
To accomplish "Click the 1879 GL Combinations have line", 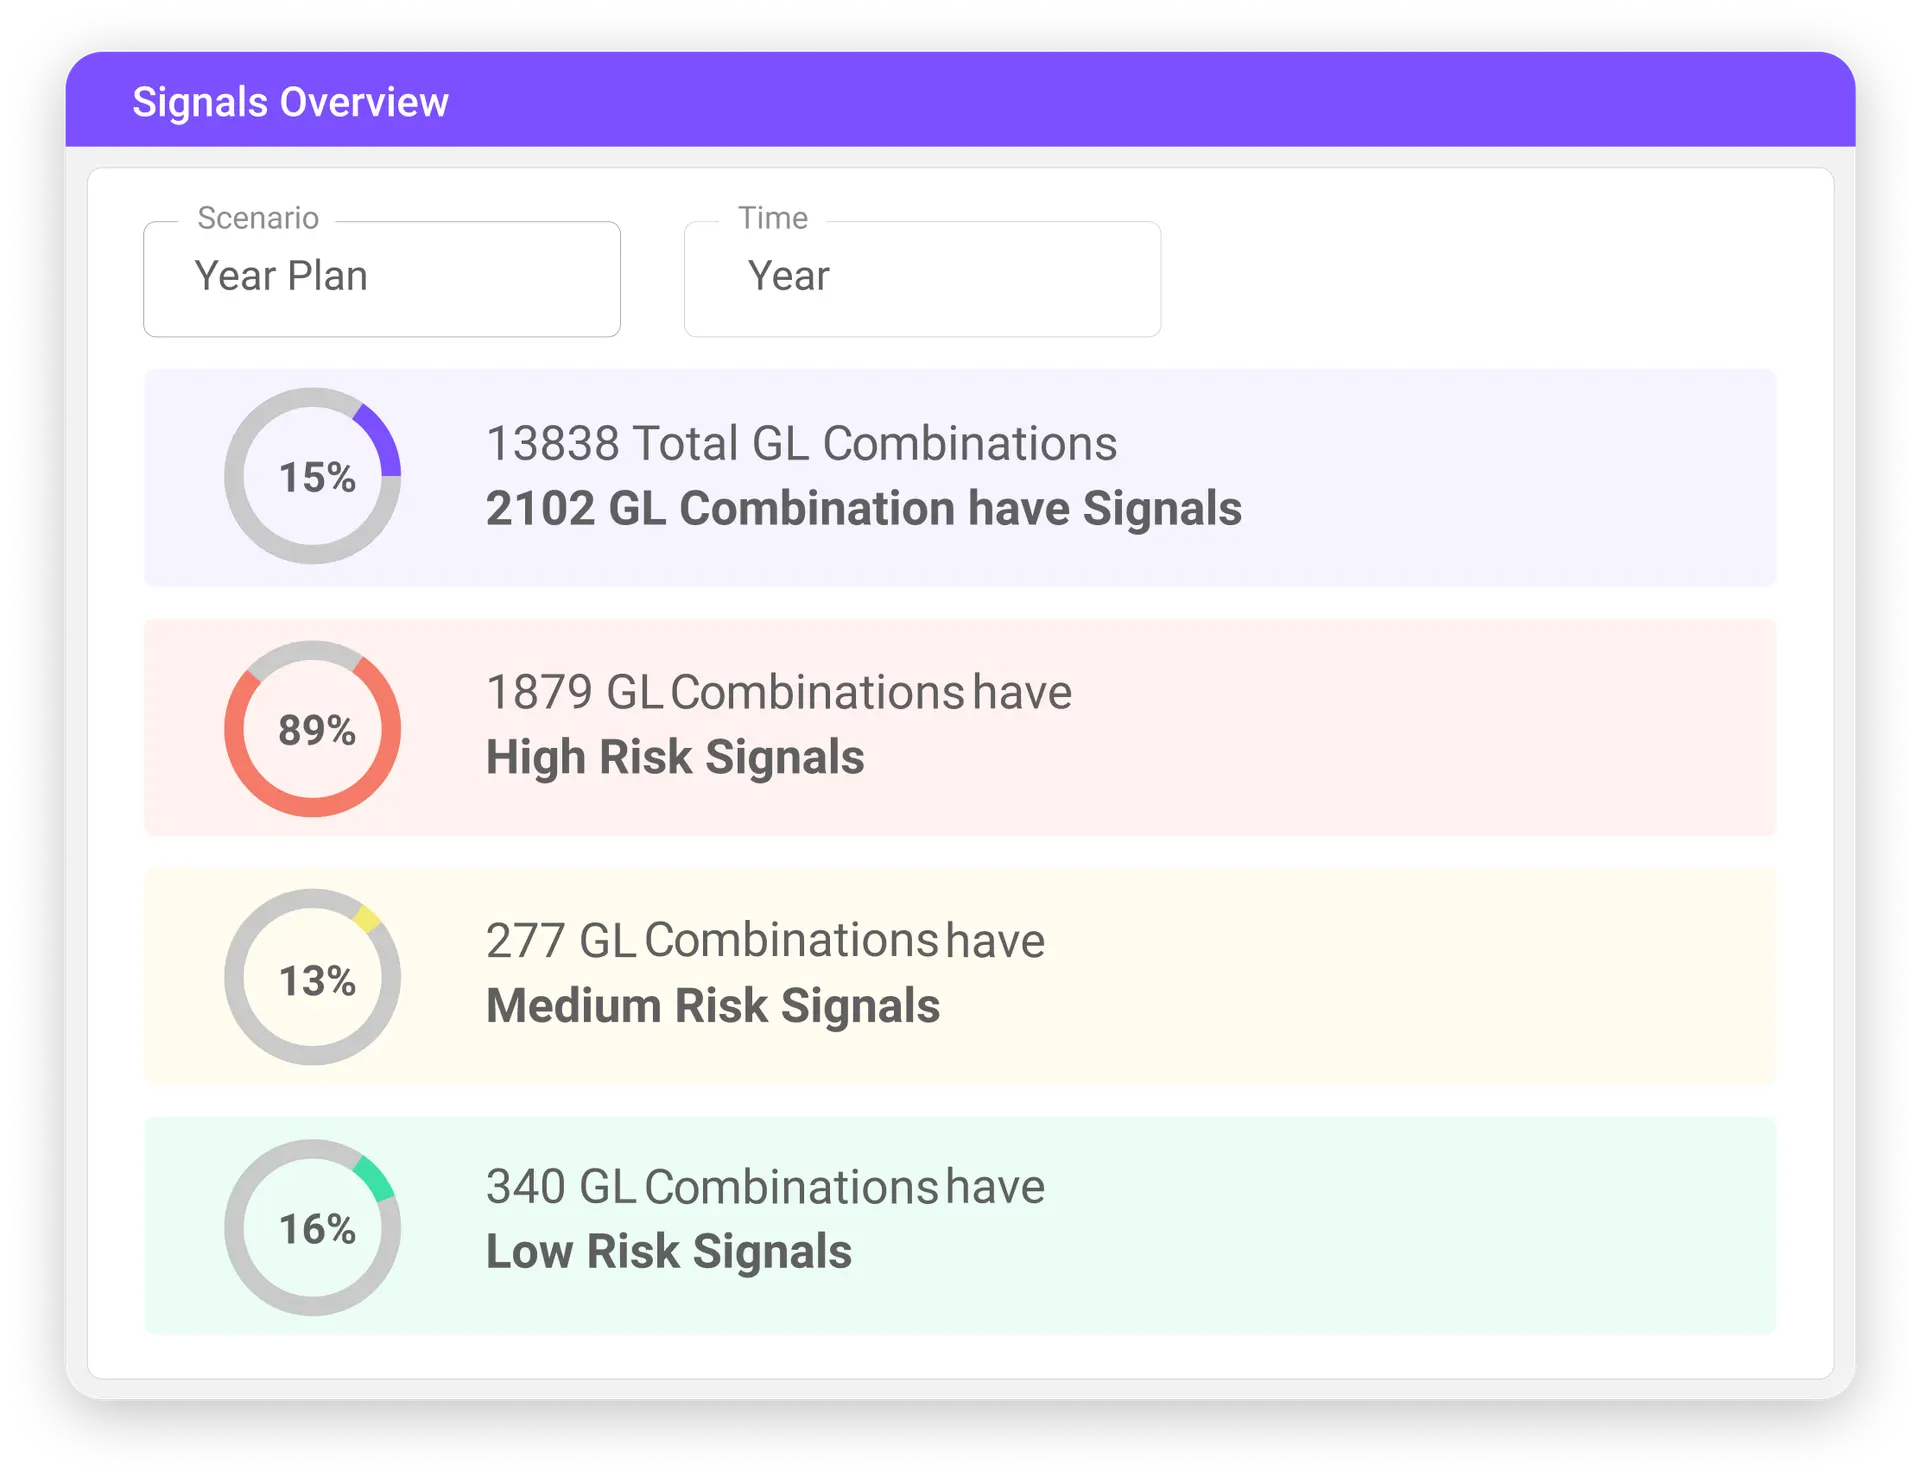I will click(778, 692).
